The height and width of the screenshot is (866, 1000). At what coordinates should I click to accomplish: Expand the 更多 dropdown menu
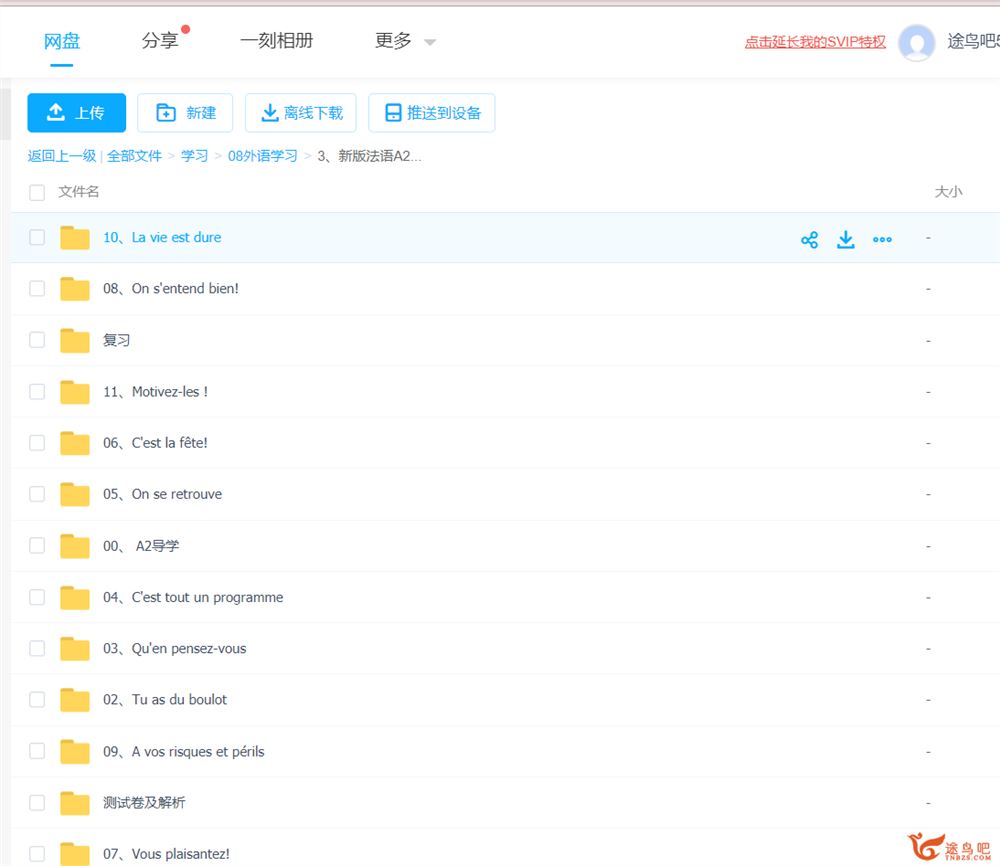(x=405, y=41)
